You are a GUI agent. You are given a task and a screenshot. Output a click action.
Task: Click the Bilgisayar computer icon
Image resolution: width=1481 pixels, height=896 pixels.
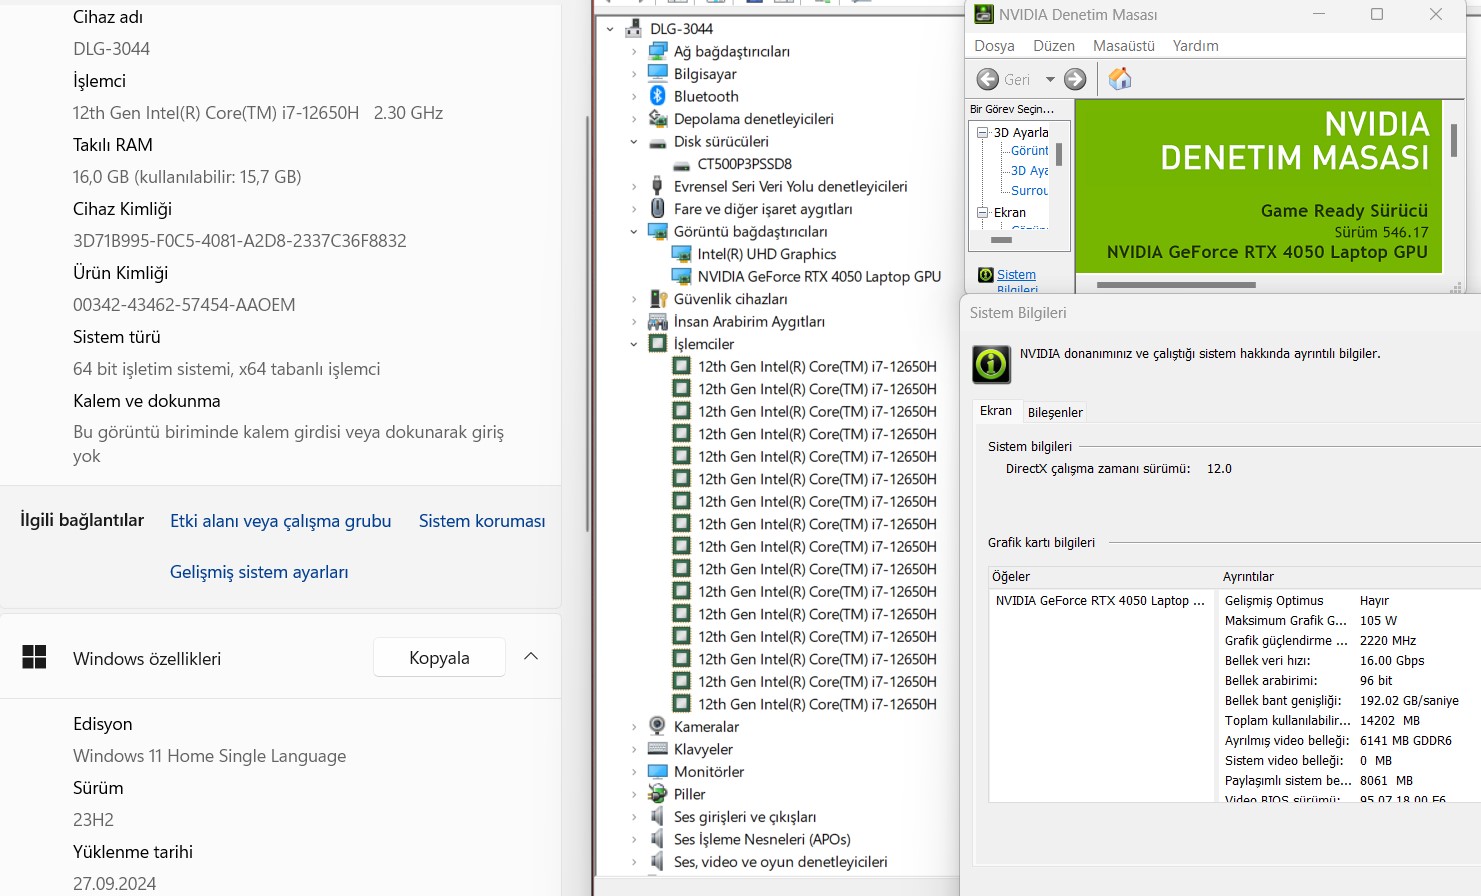click(657, 73)
